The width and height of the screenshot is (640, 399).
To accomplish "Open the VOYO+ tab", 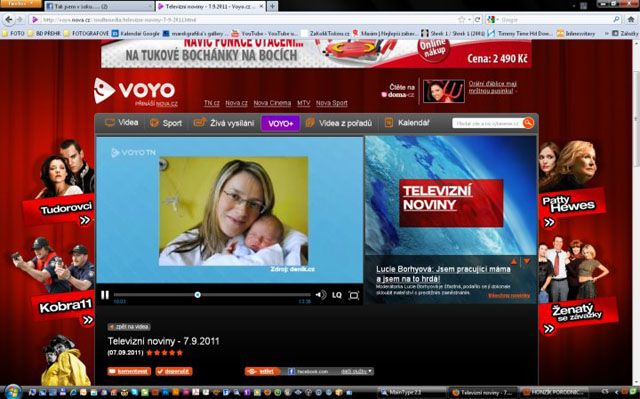I will 280,123.
